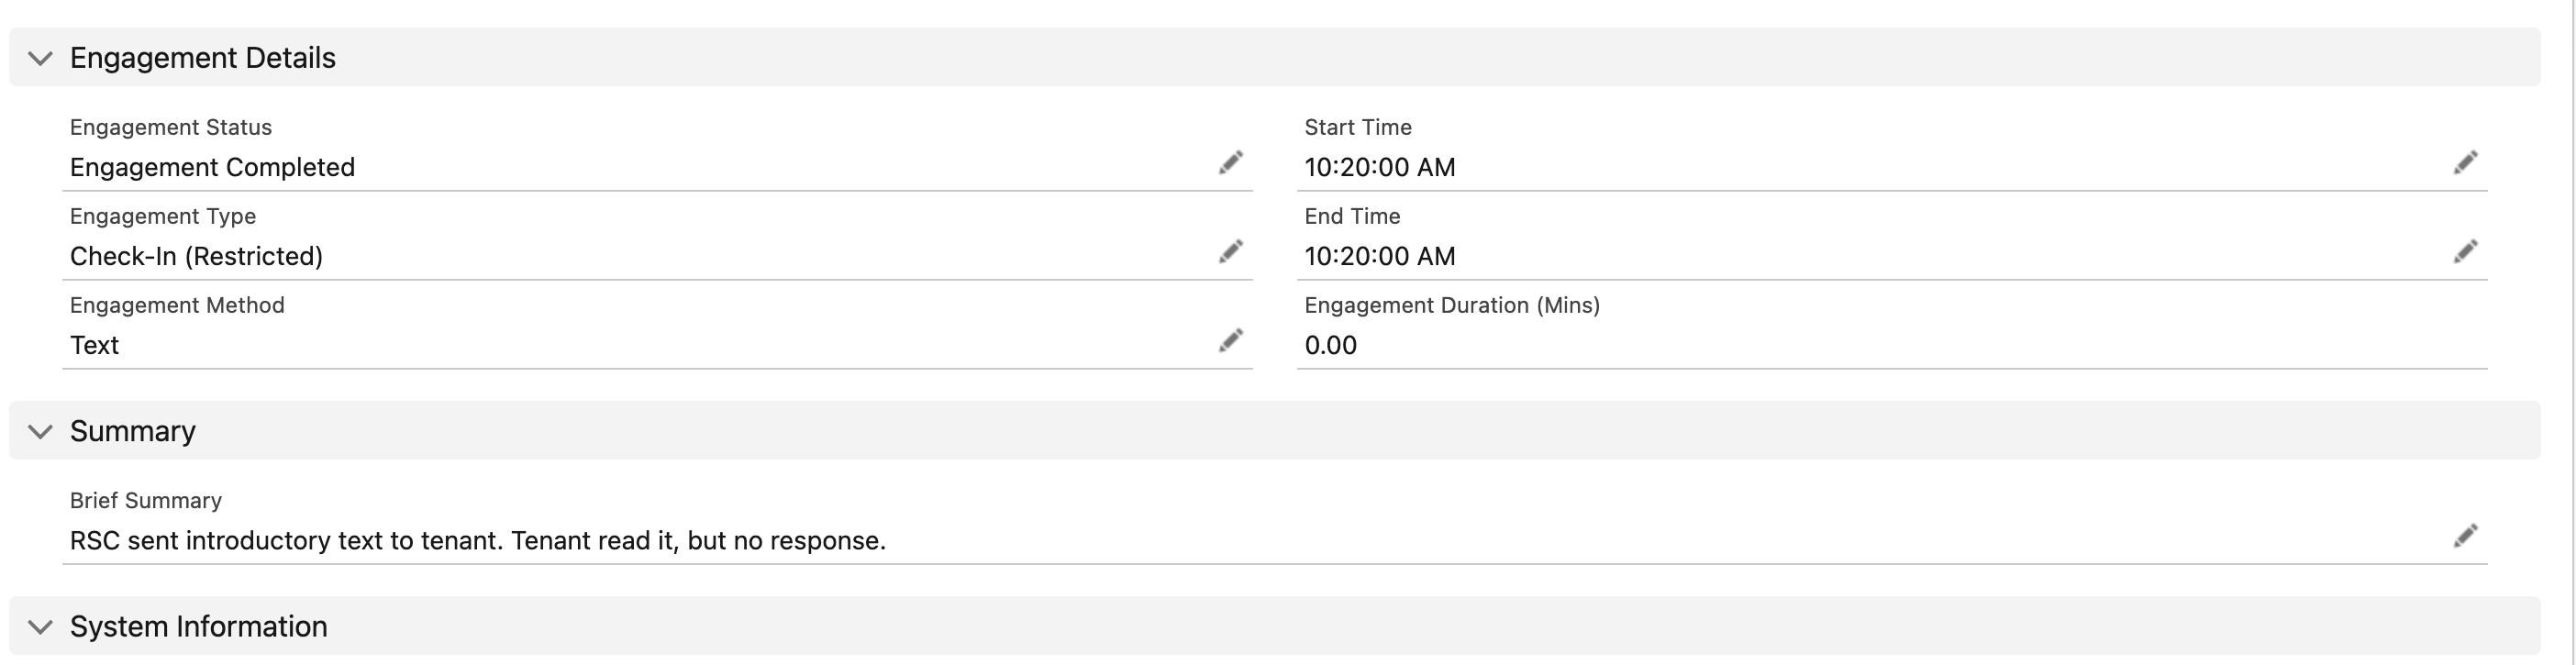The image size is (2576, 665).
Task: Click the Text engagement method value
Action: click(x=94, y=345)
